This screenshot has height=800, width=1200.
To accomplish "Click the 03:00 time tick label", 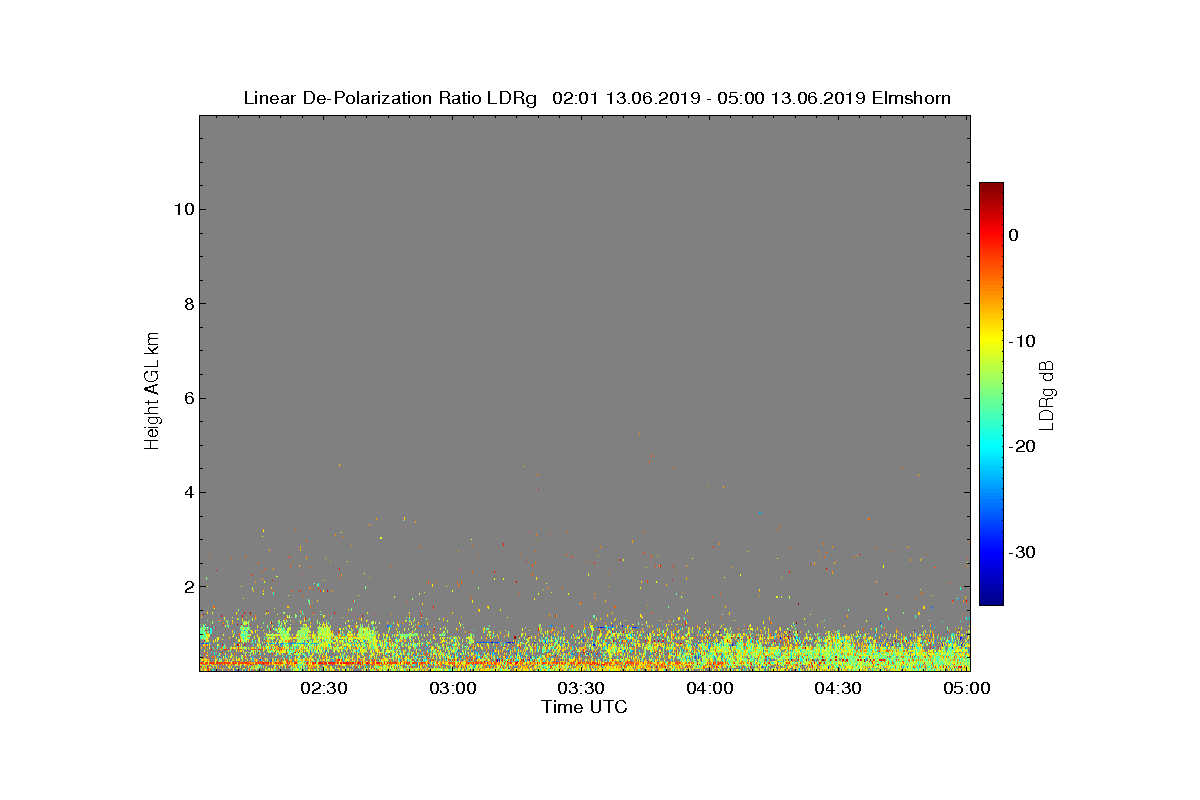I will (x=452, y=689).
